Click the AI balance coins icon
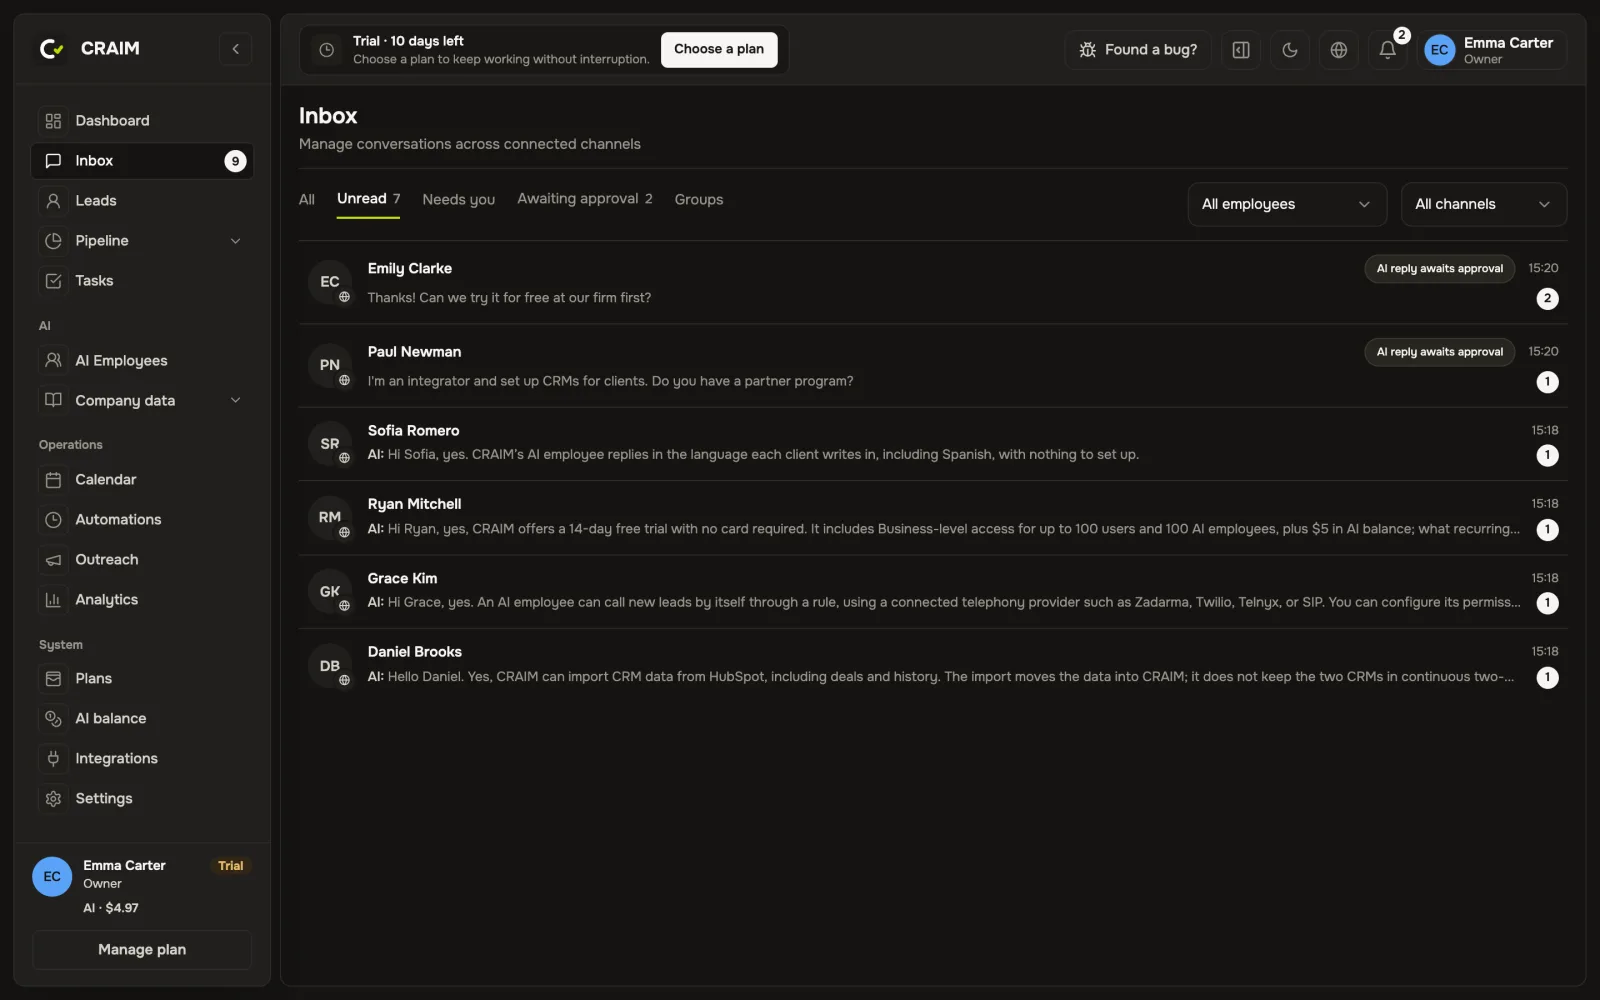Screen dimensions: 1600x1000 click(53, 719)
